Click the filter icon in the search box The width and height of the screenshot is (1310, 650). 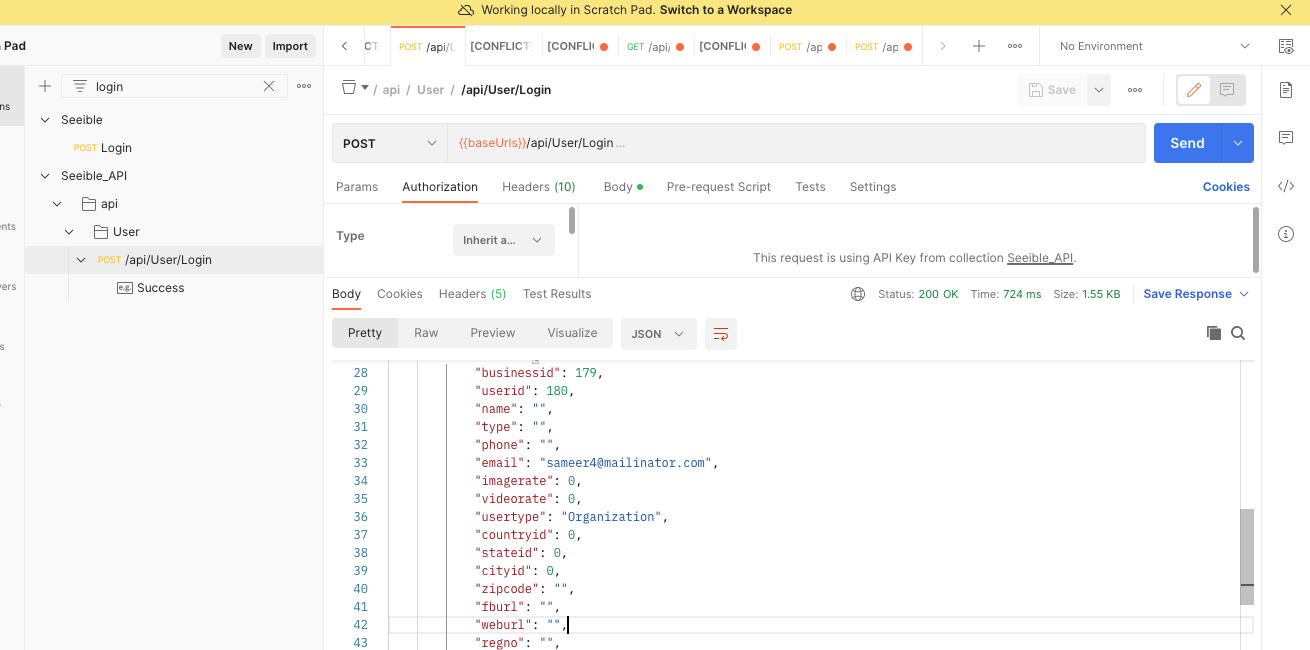[80, 86]
